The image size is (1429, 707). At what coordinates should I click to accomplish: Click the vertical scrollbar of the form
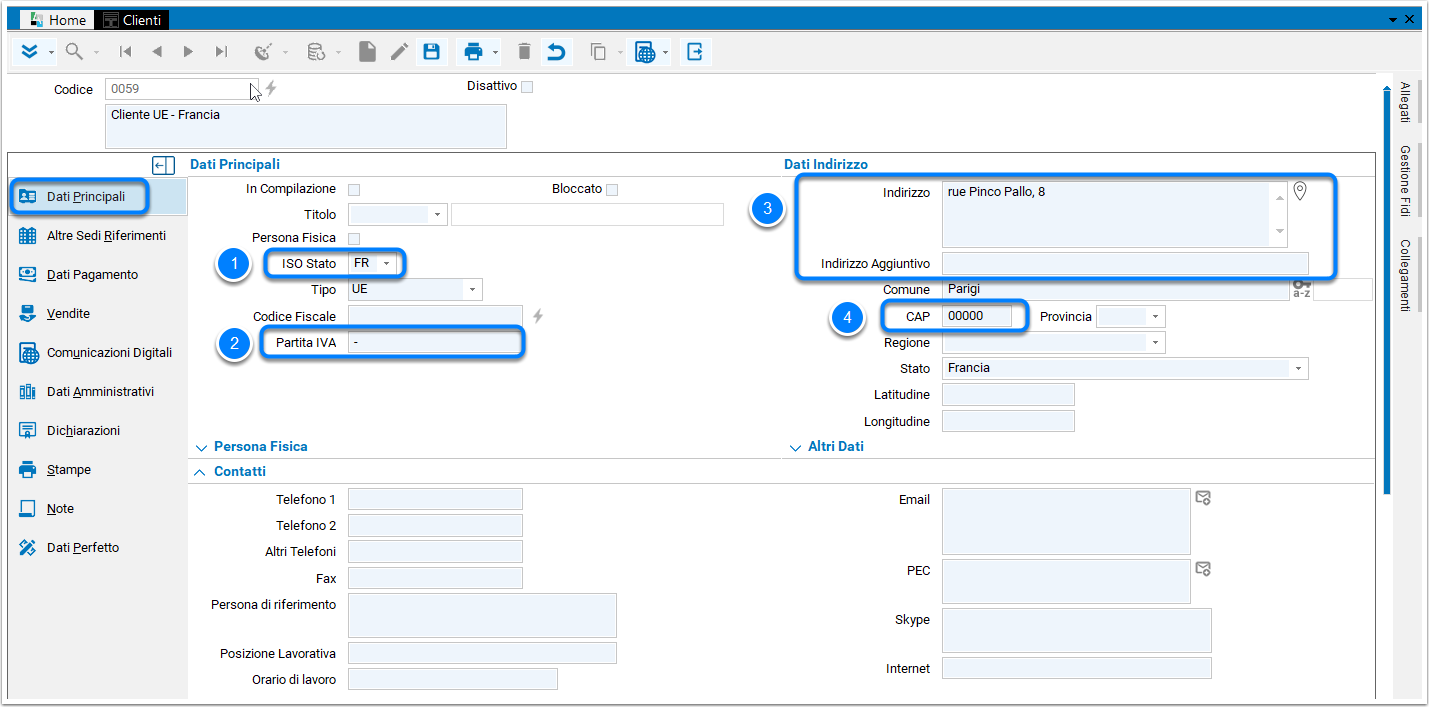(1386, 290)
